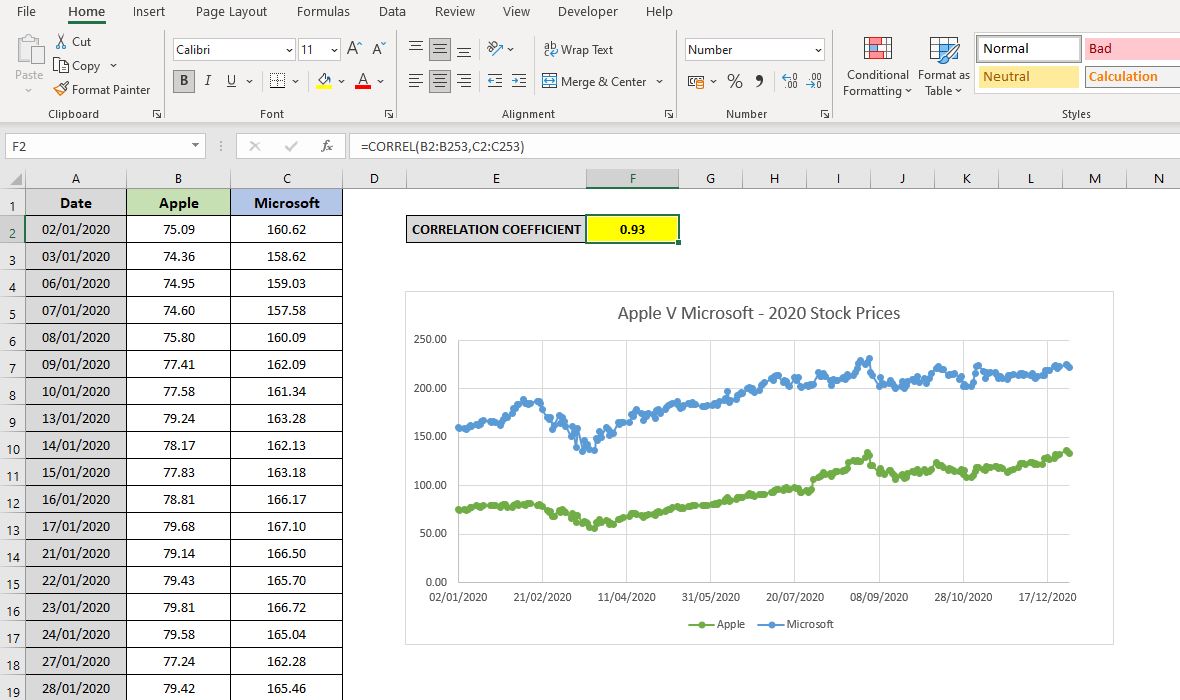
Task: Toggle Merge & Center on selected cells
Action: (x=597, y=81)
